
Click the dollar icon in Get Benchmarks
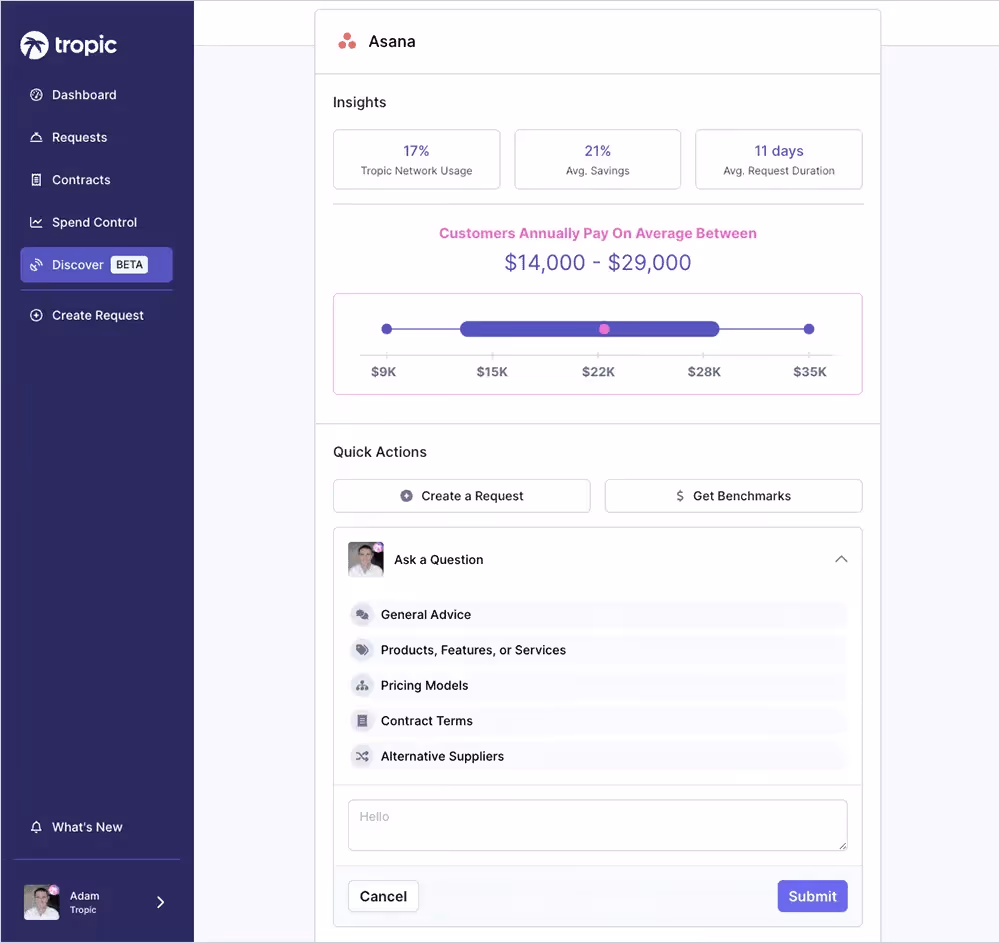pyautogui.click(x=680, y=496)
